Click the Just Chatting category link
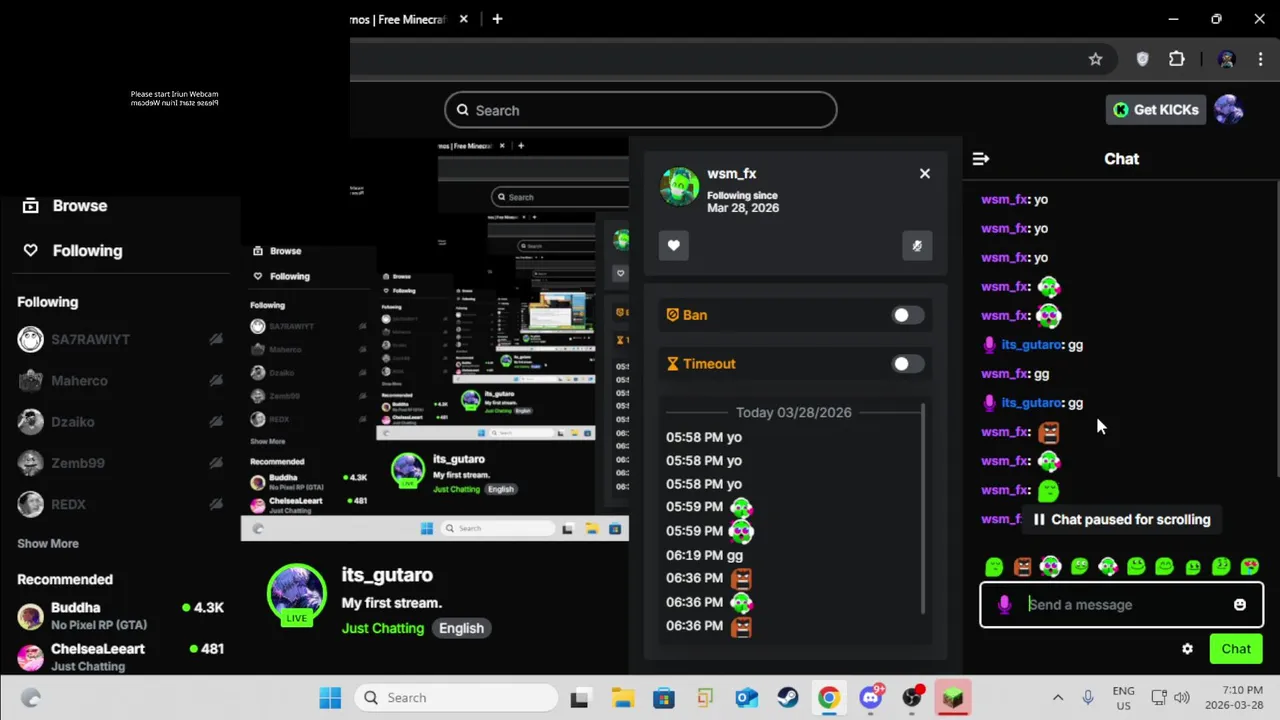The width and height of the screenshot is (1280, 720). (x=383, y=628)
